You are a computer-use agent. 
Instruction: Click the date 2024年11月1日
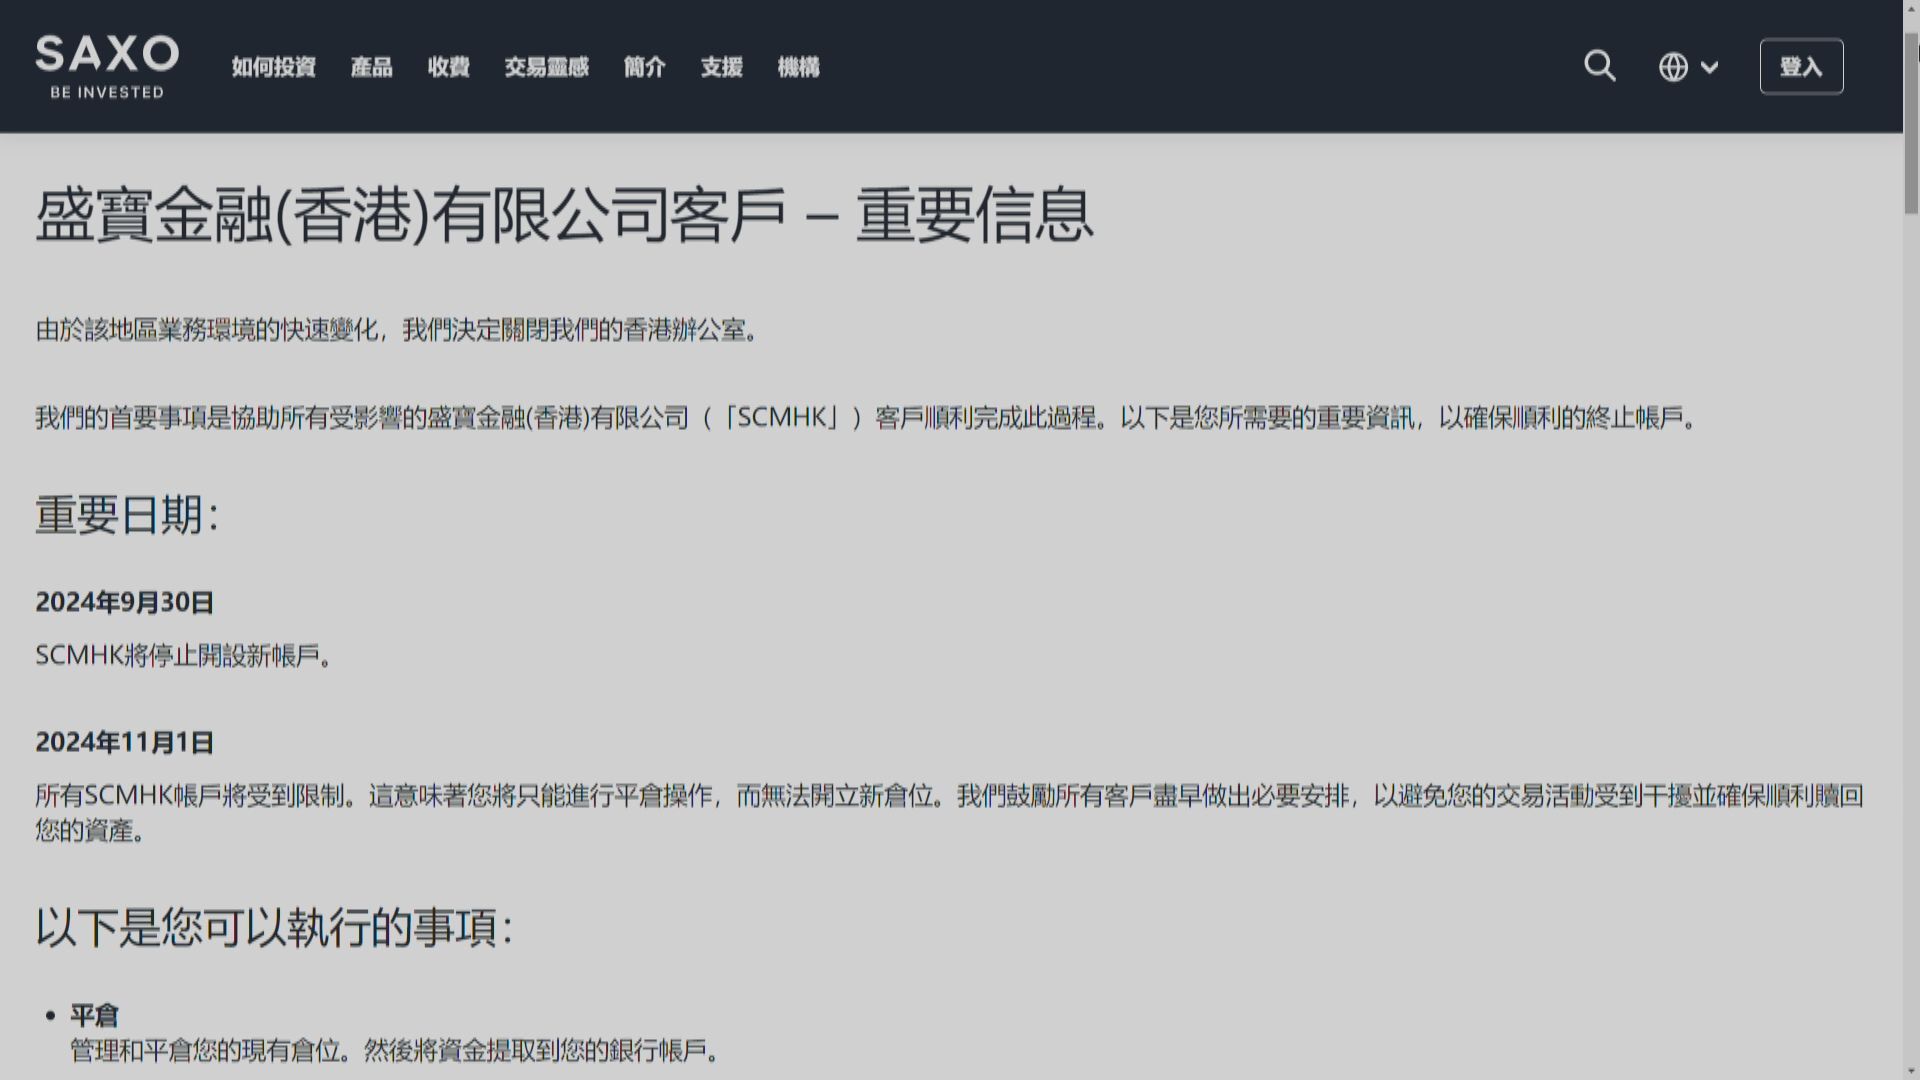(x=125, y=742)
